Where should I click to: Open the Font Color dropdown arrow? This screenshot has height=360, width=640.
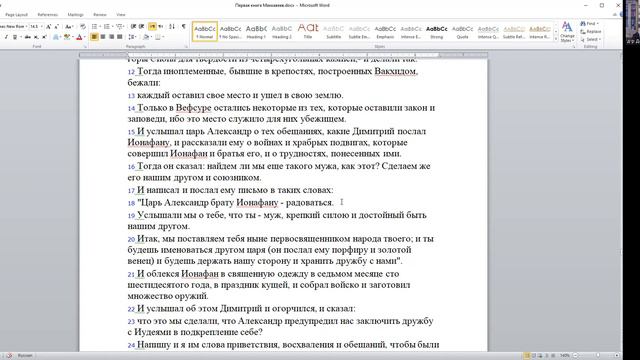[85, 37]
